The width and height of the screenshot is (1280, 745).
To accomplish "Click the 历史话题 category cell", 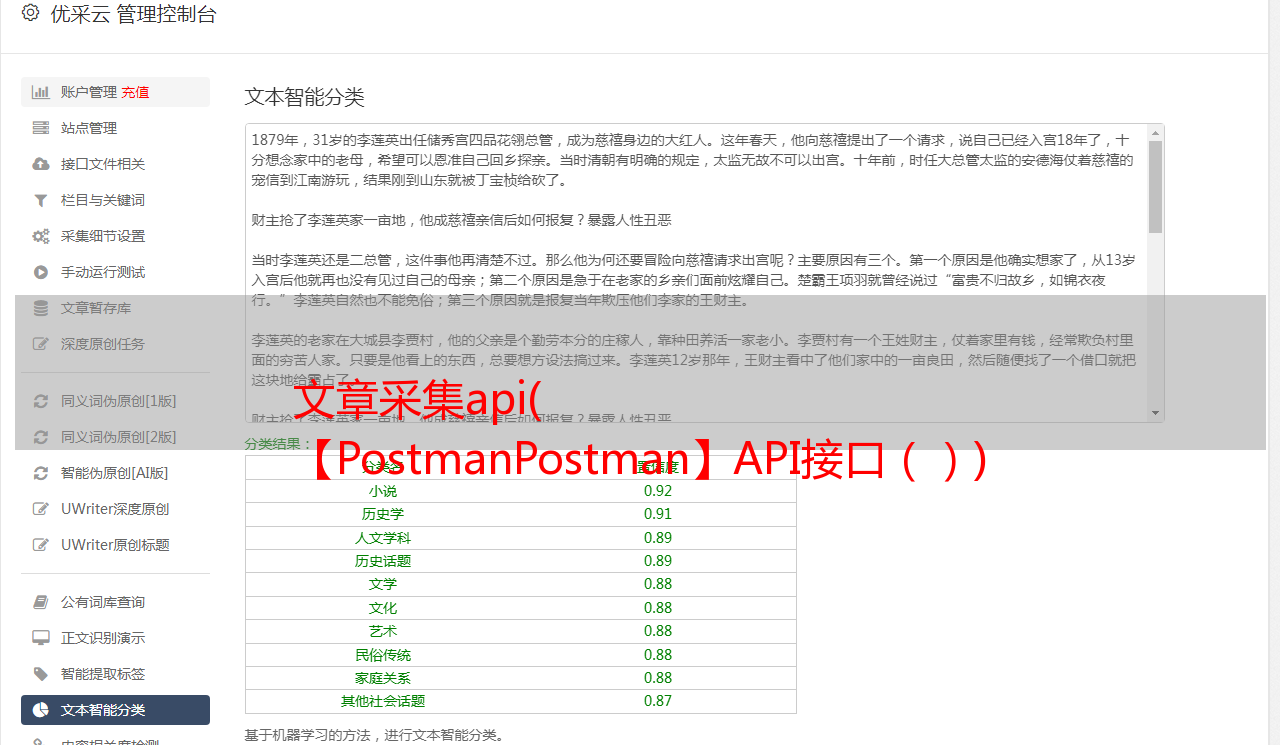I will [383, 561].
